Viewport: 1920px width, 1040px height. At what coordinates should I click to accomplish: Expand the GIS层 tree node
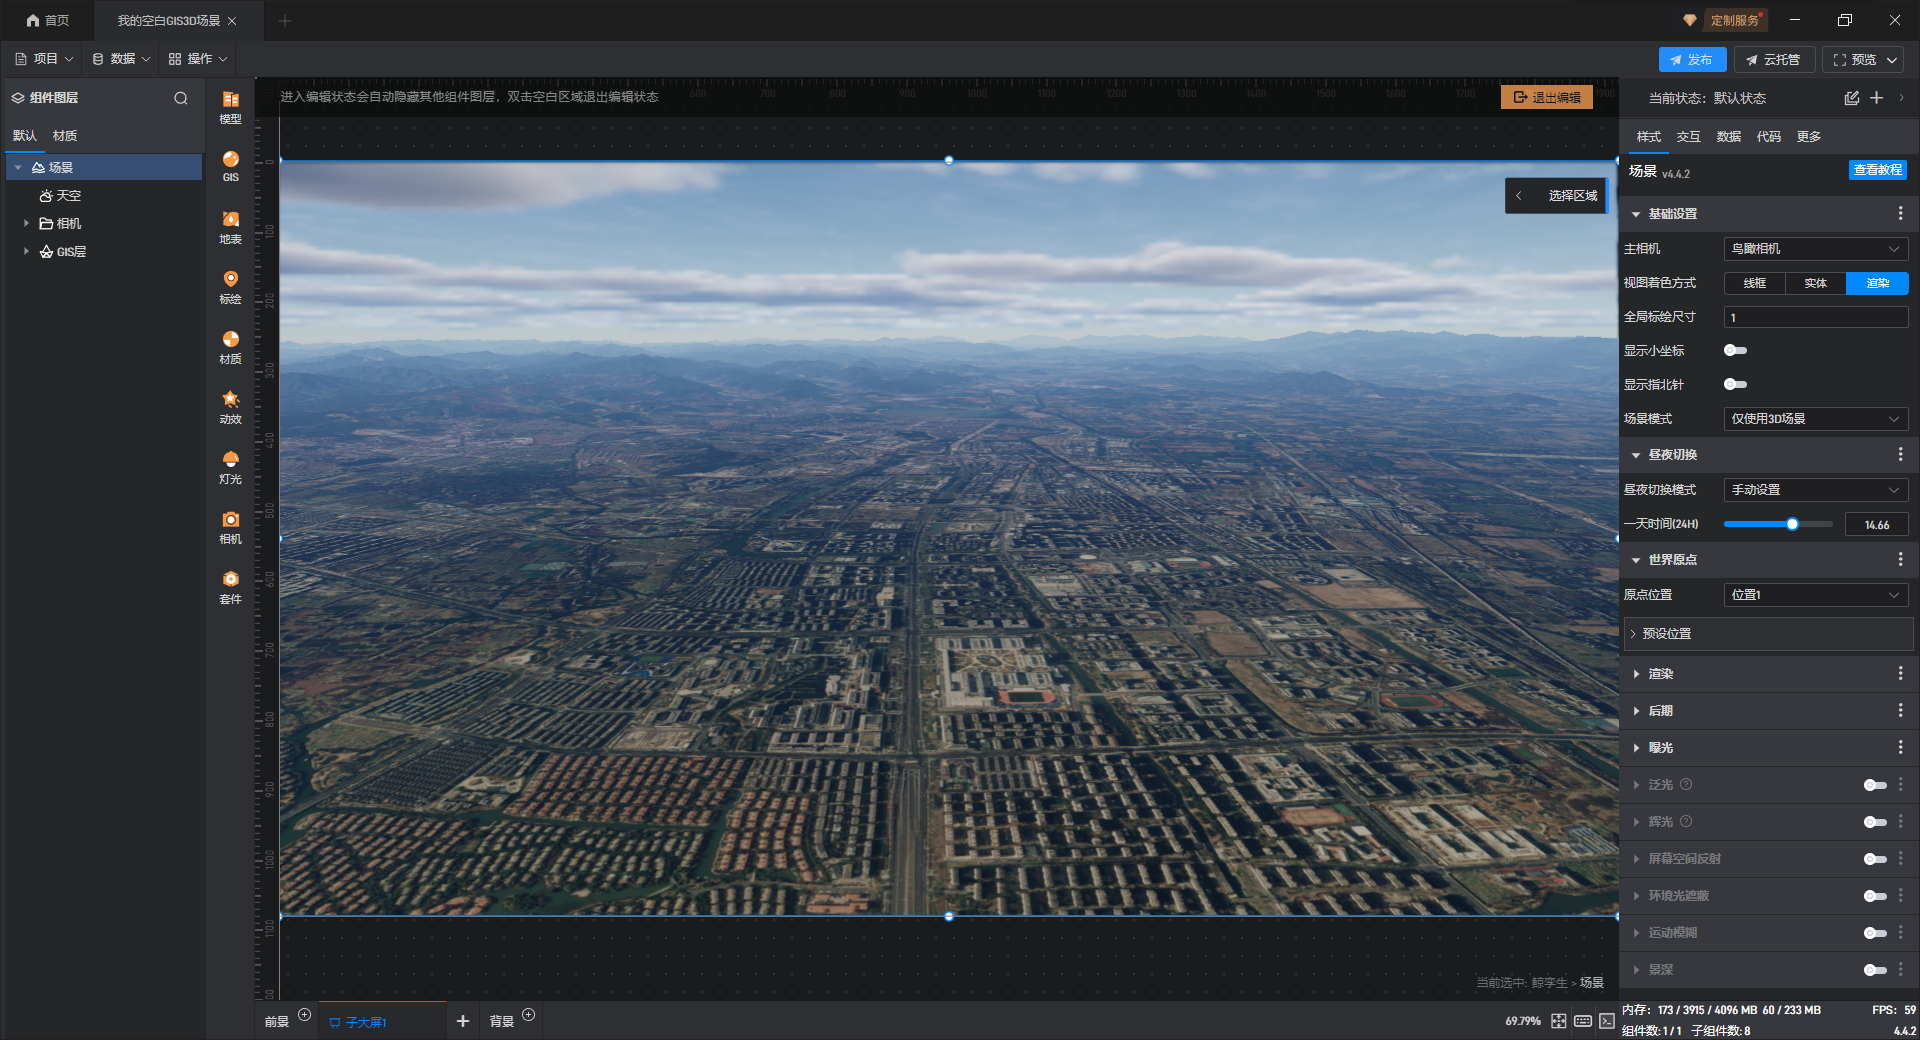[26, 251]
